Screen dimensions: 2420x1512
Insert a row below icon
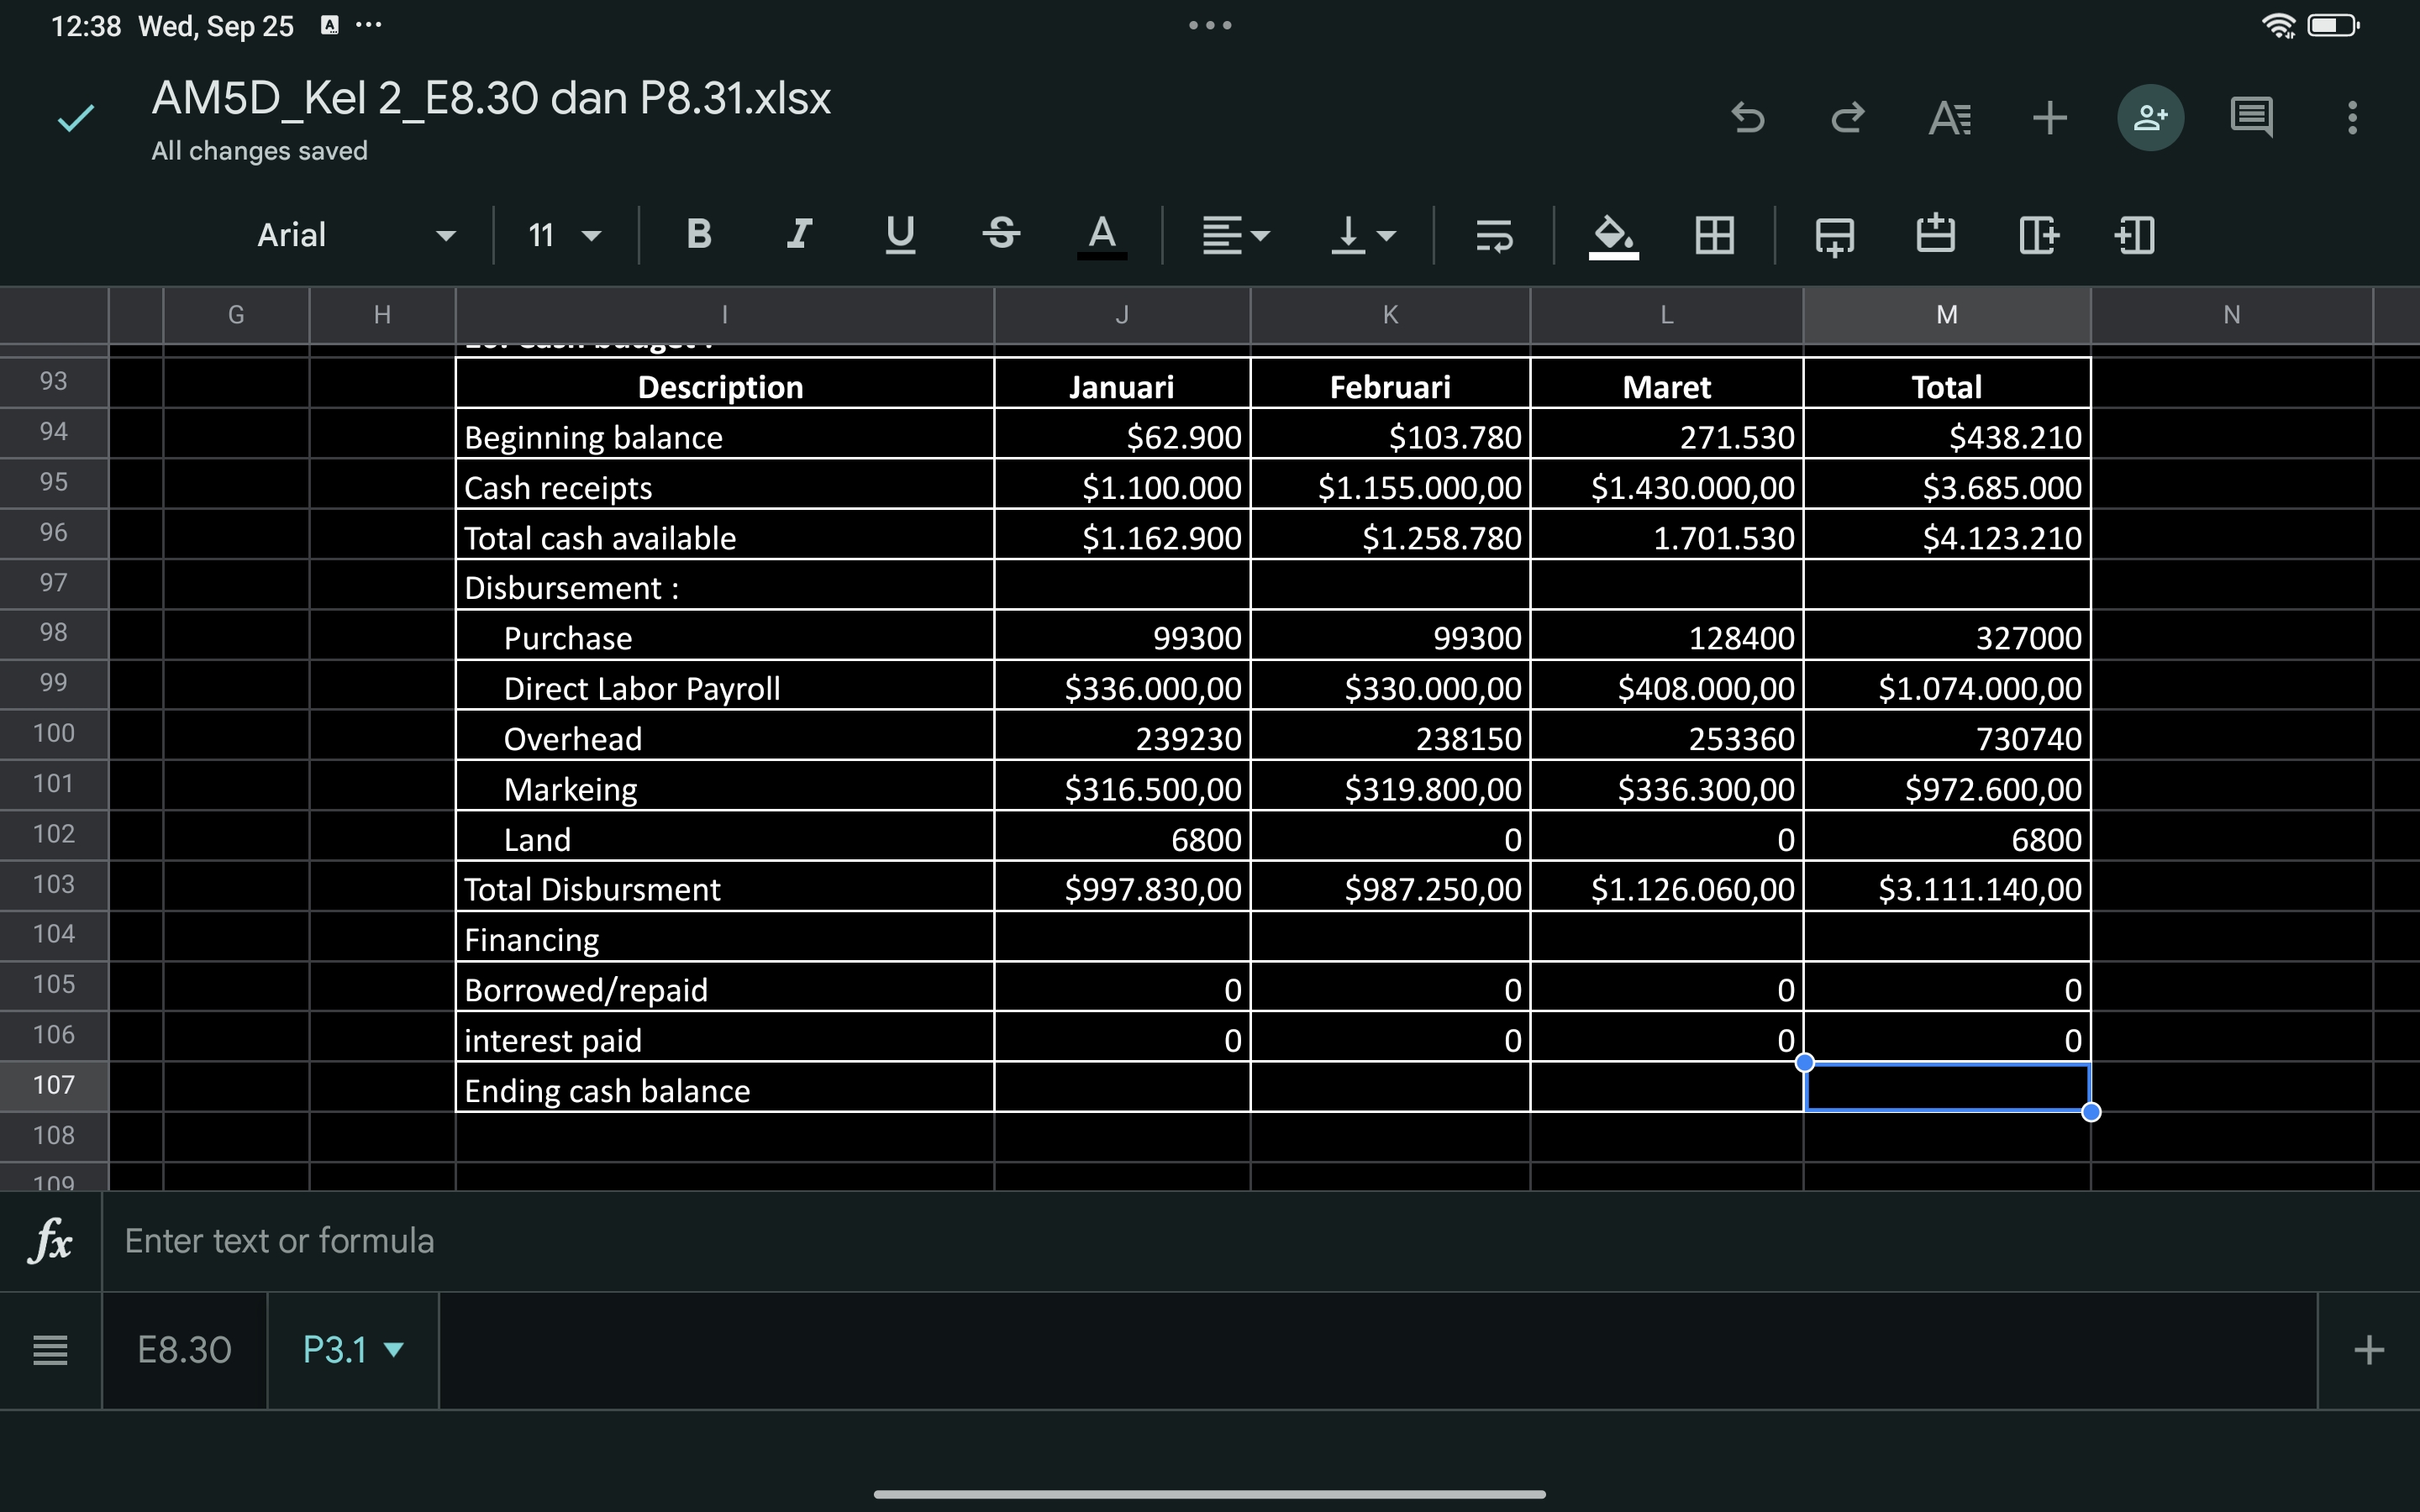(x=1835, y=236)
